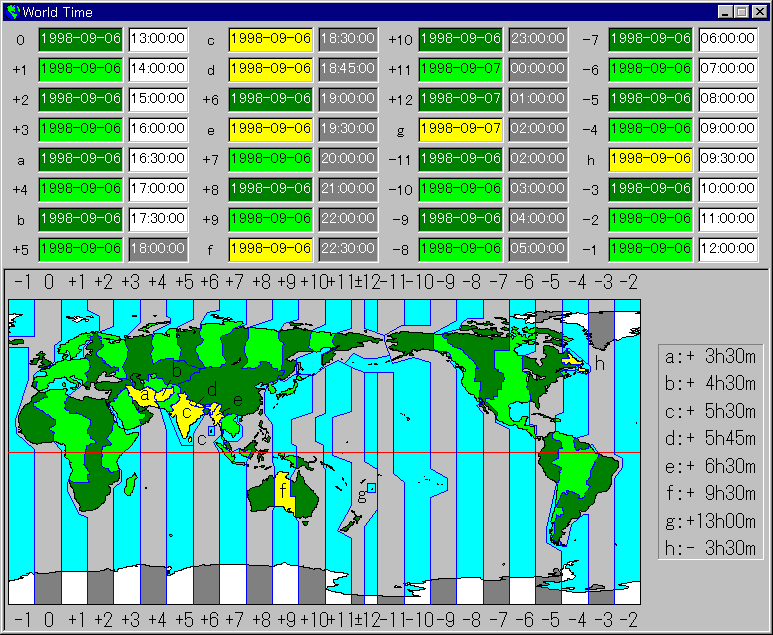Click the yellow 1998-09-07 date for zone g

461,129
